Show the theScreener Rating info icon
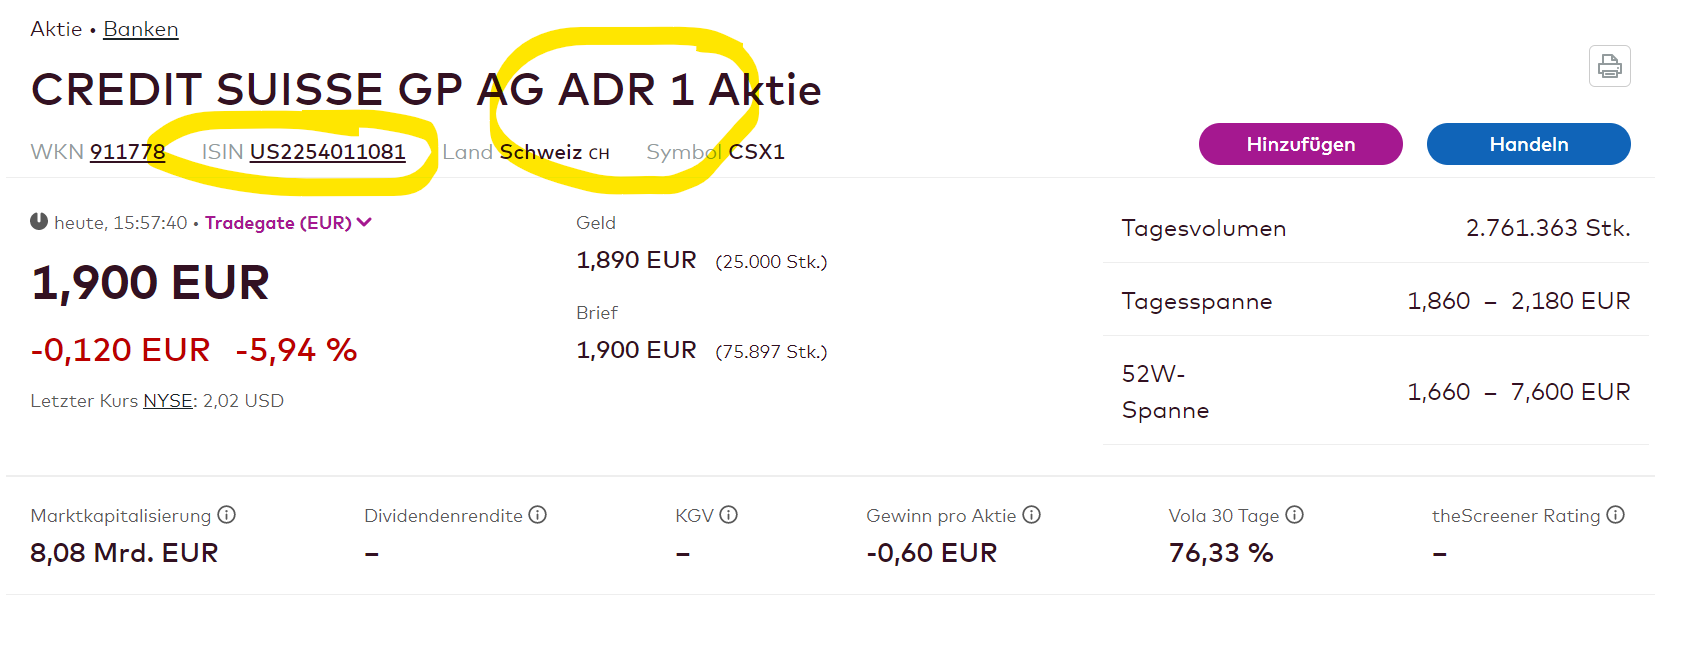1705x646 pixels. point(1616,515)
